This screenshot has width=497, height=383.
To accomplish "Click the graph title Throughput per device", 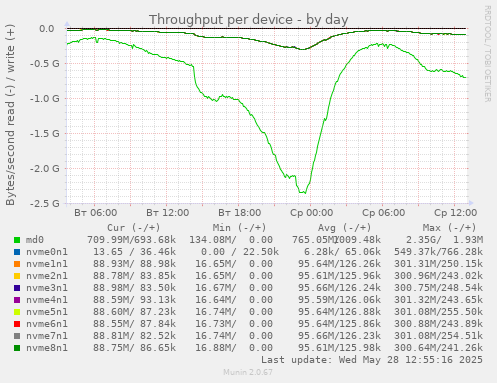I will coord(249,20).
